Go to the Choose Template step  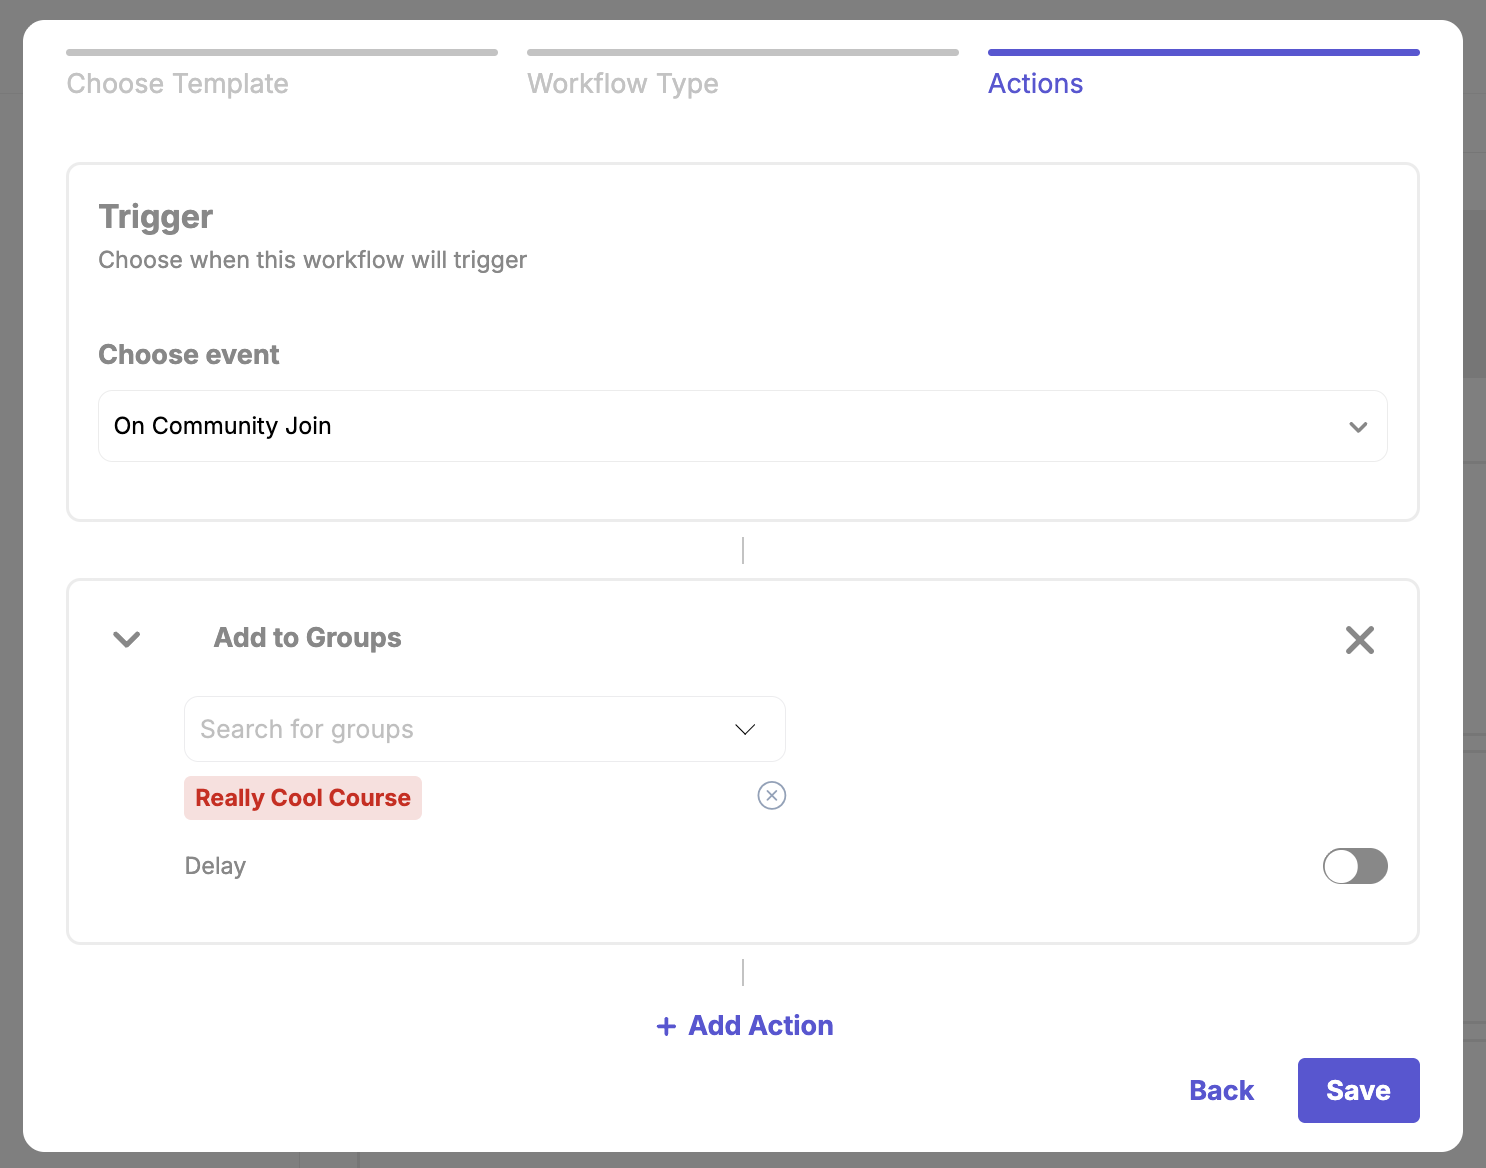pos(178,84)
